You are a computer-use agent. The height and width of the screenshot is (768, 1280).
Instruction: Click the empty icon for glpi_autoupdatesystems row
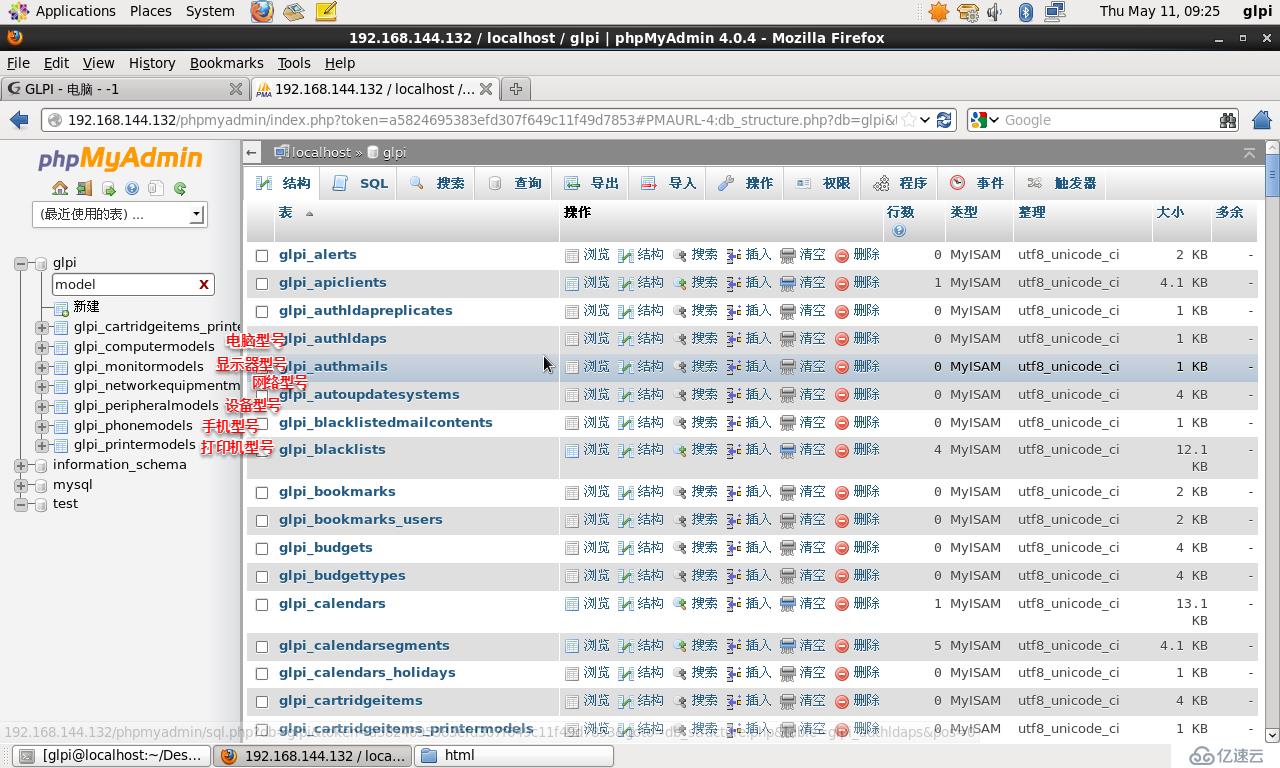(788, 396)
